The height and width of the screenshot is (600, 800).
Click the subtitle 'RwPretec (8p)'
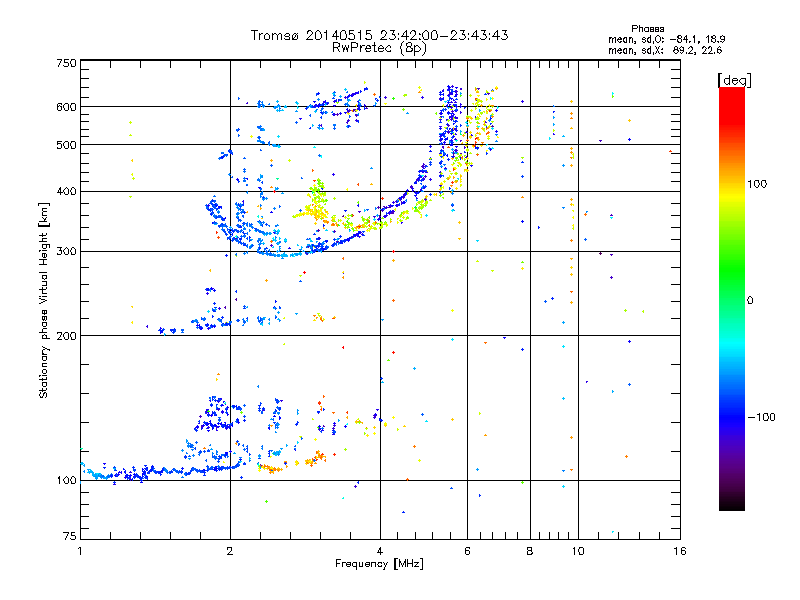(x=379, y=48)
